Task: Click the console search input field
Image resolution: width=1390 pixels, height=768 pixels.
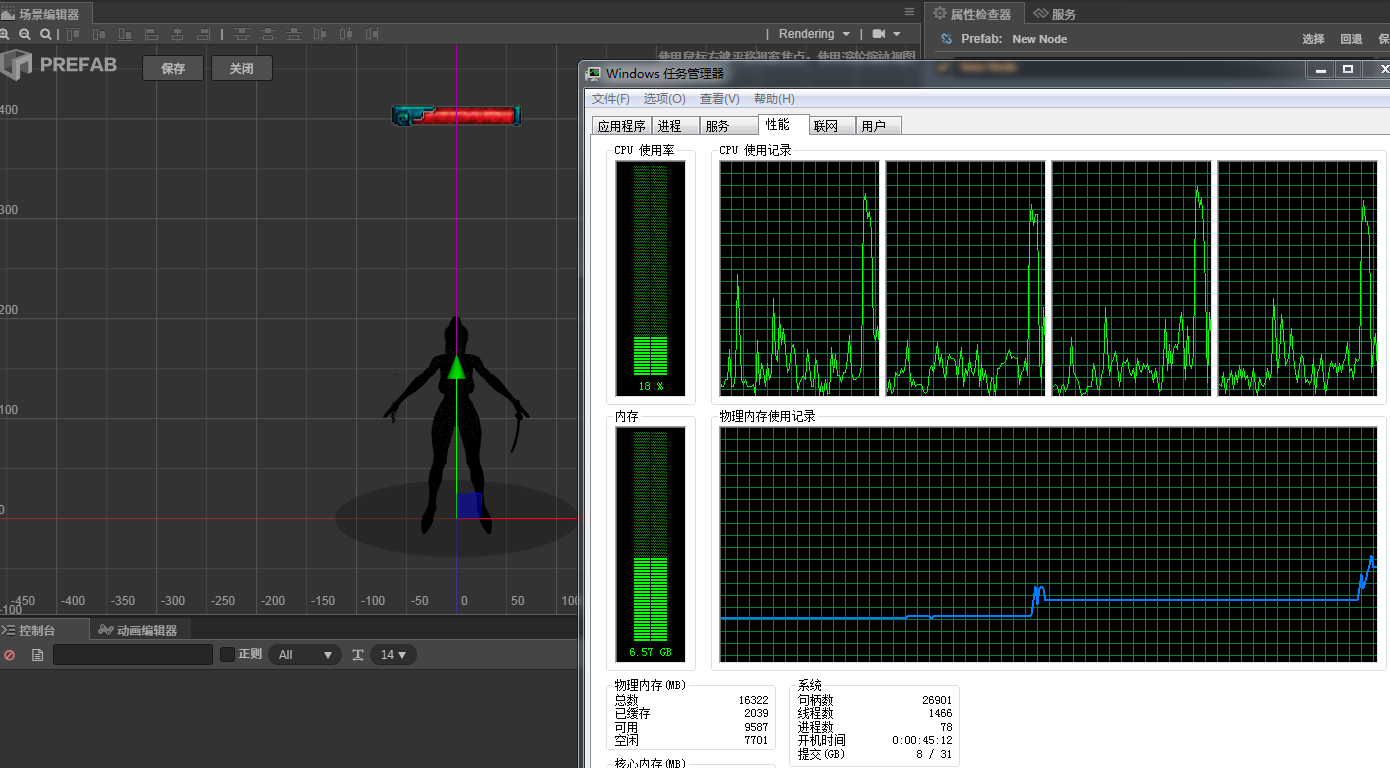Action: 132,655
